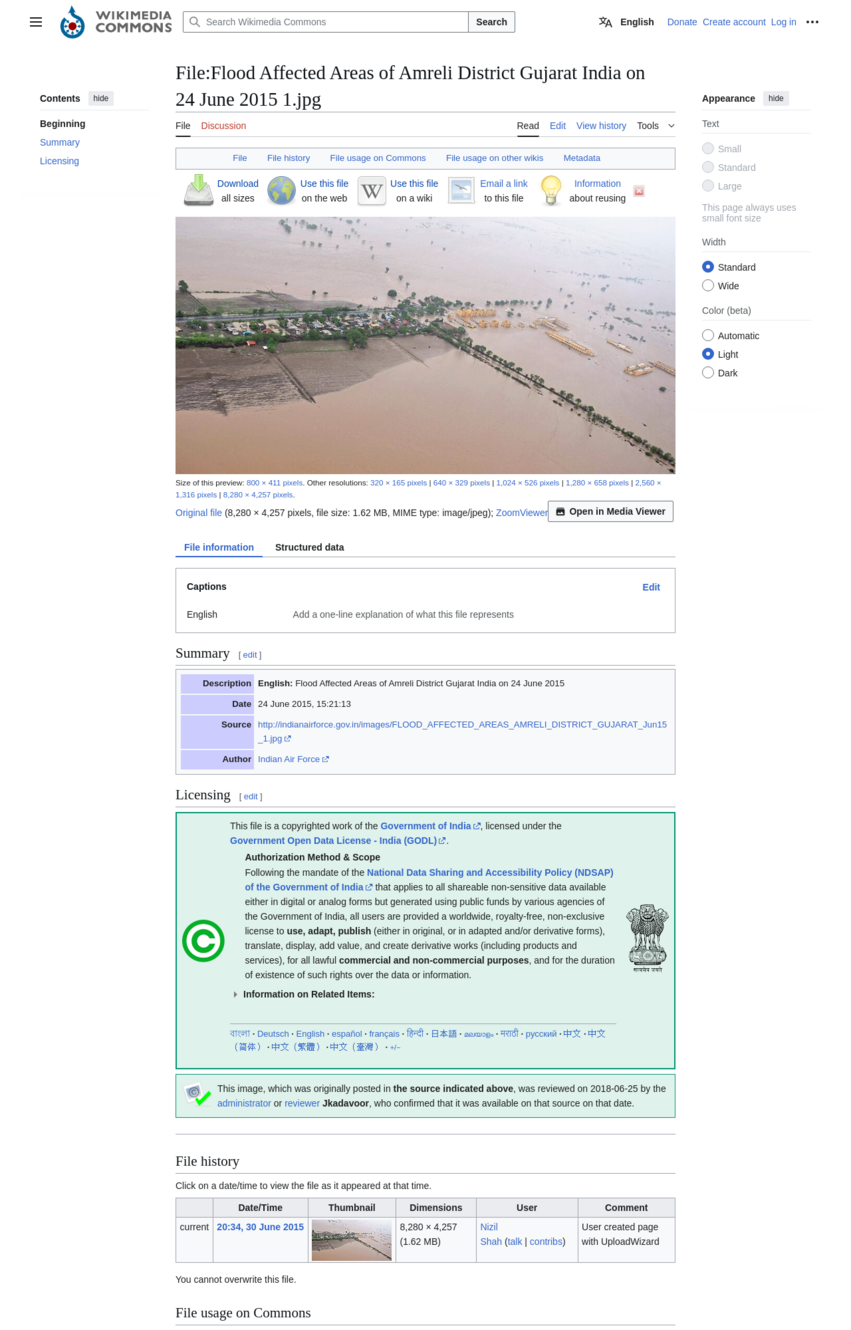Expand the Tools dropdown menu

[x=656, y=126]
